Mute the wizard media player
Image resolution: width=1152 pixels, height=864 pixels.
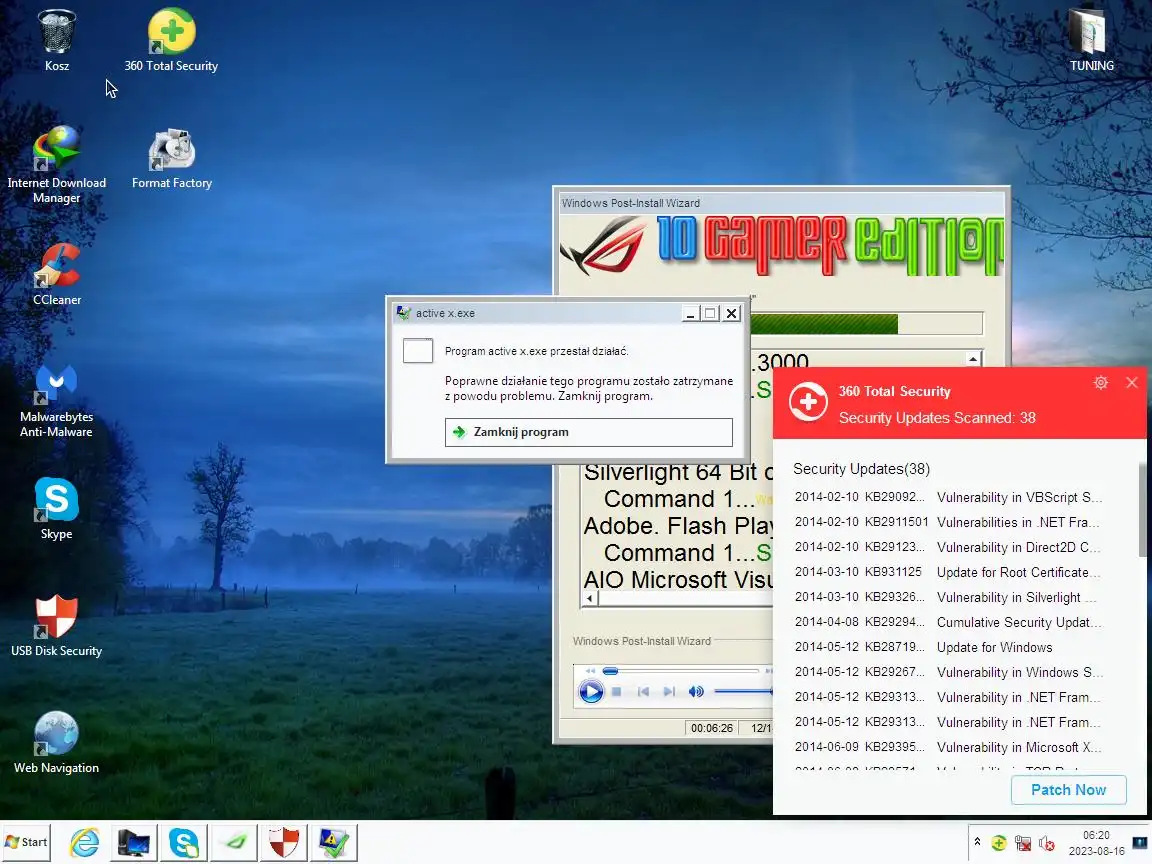[696, 691]
